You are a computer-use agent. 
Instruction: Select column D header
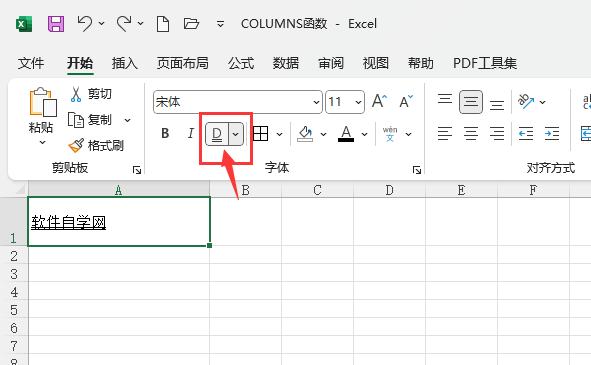(389, 190)
